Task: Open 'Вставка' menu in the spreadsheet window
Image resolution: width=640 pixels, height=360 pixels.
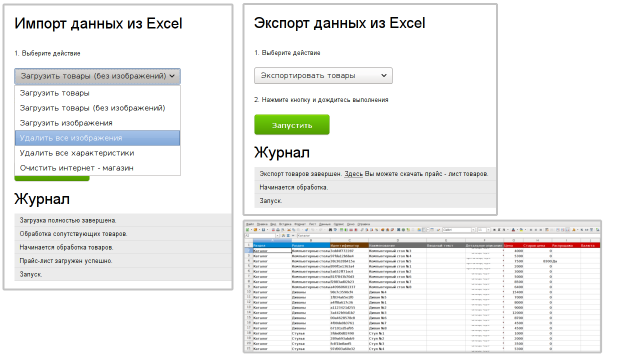Action: [285, 224]
